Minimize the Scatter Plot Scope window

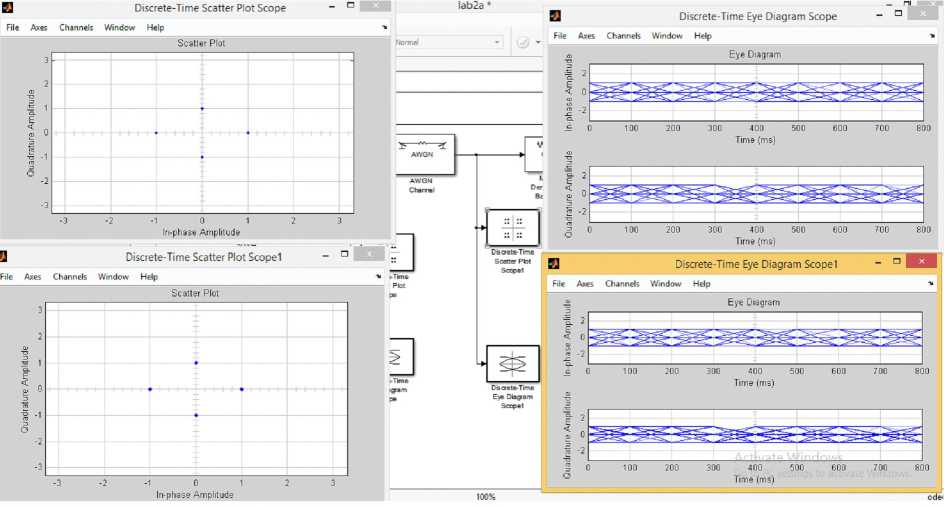click(x=332, y=7)
